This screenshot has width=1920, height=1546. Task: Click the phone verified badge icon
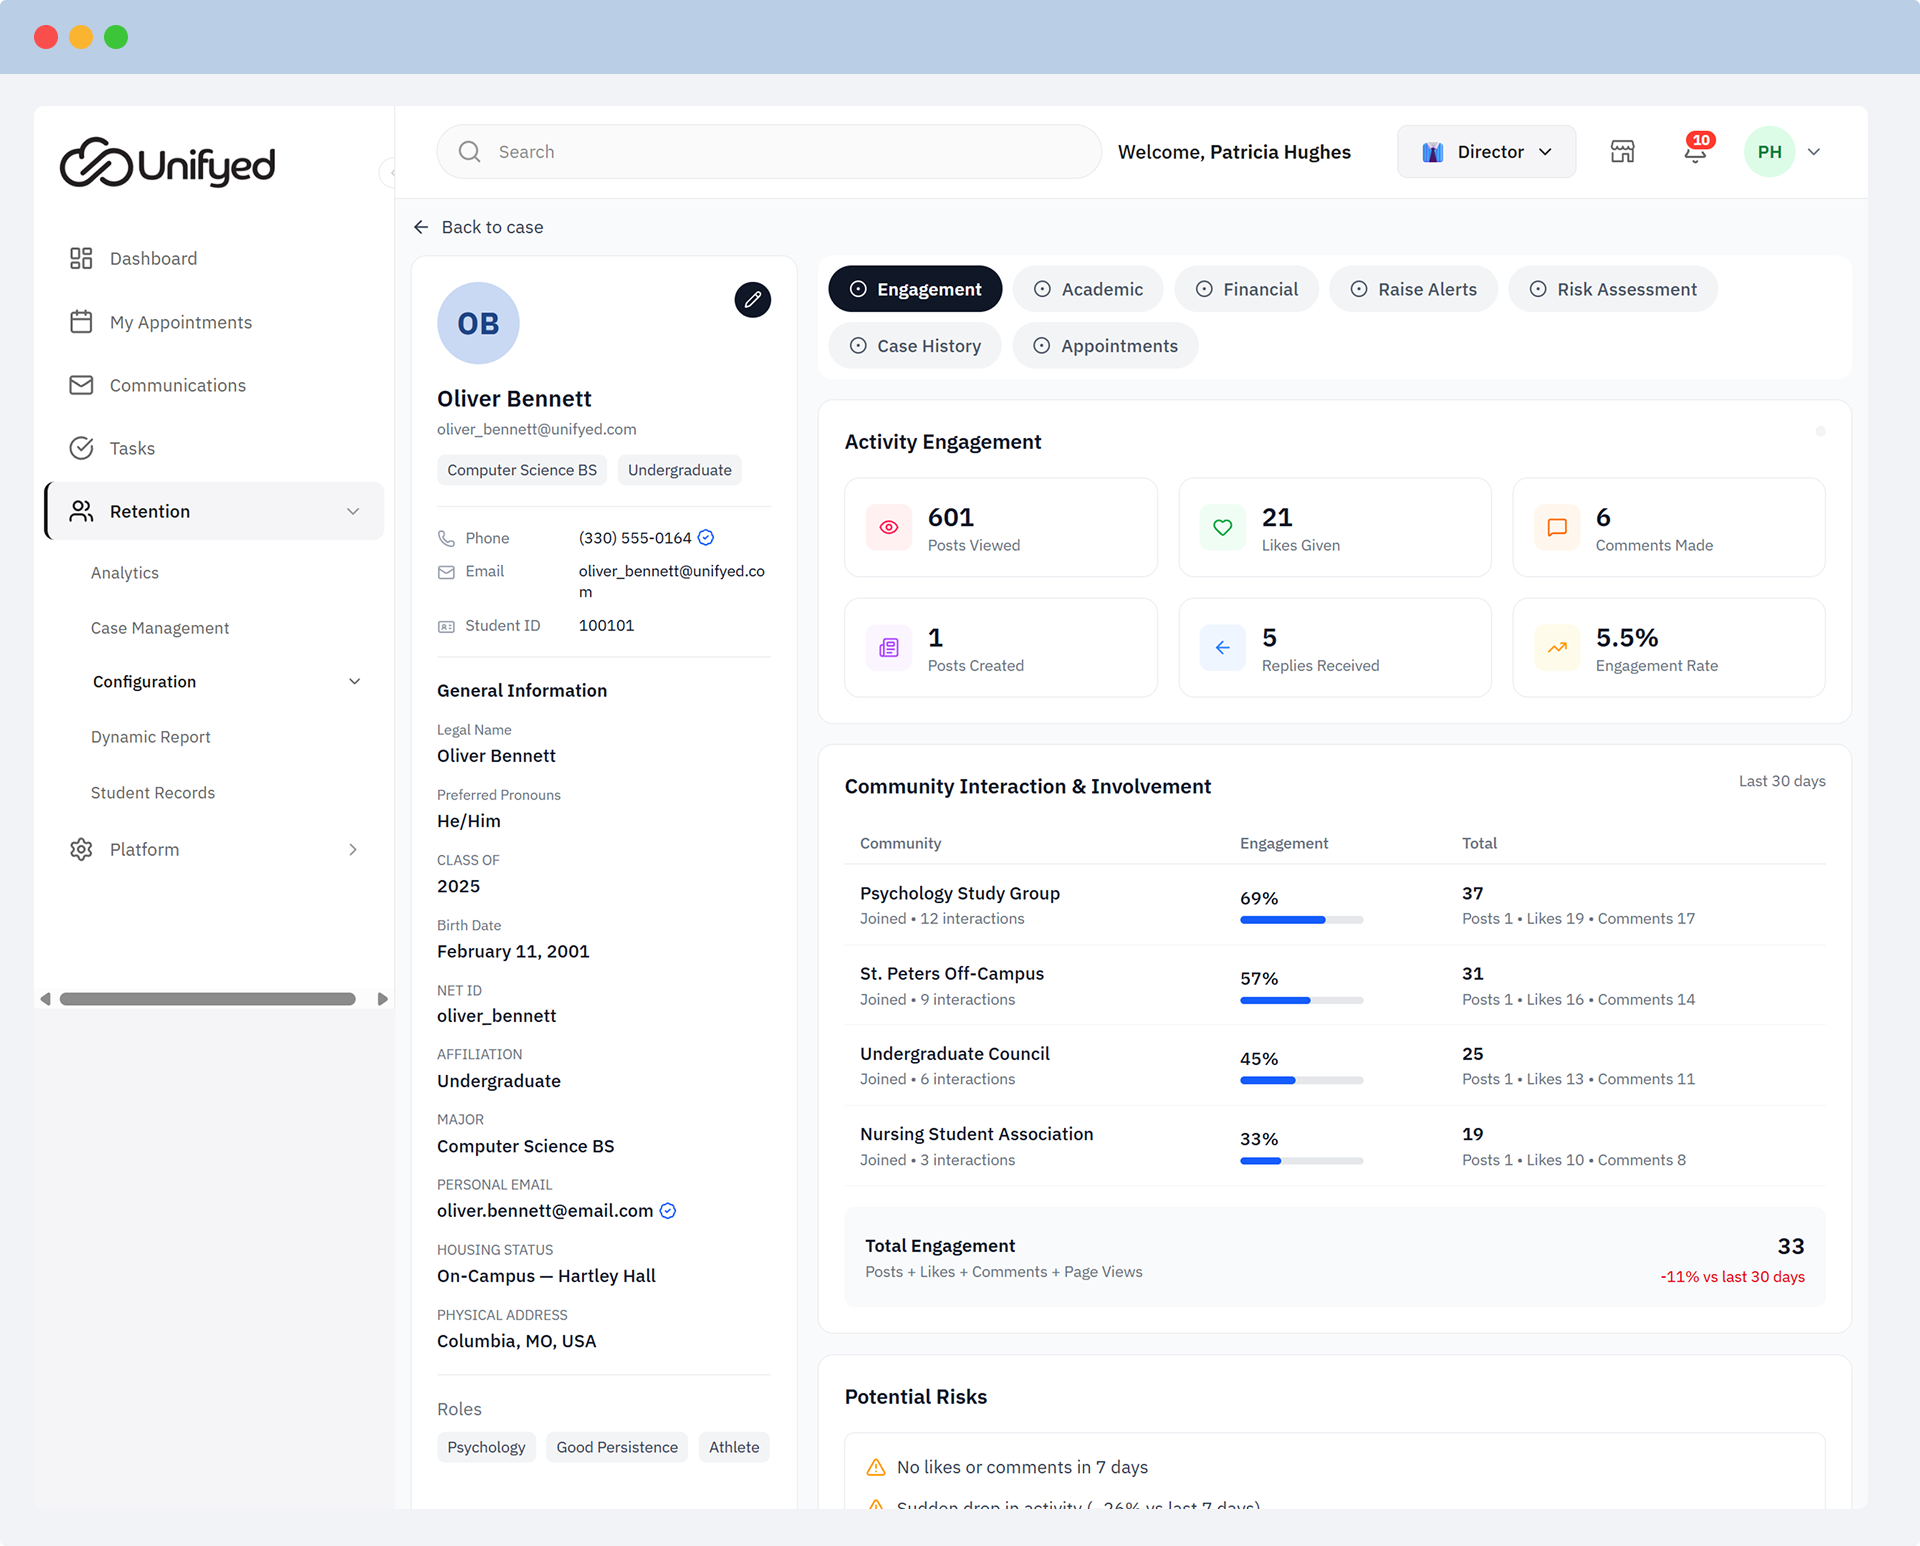tap(706, 538)
